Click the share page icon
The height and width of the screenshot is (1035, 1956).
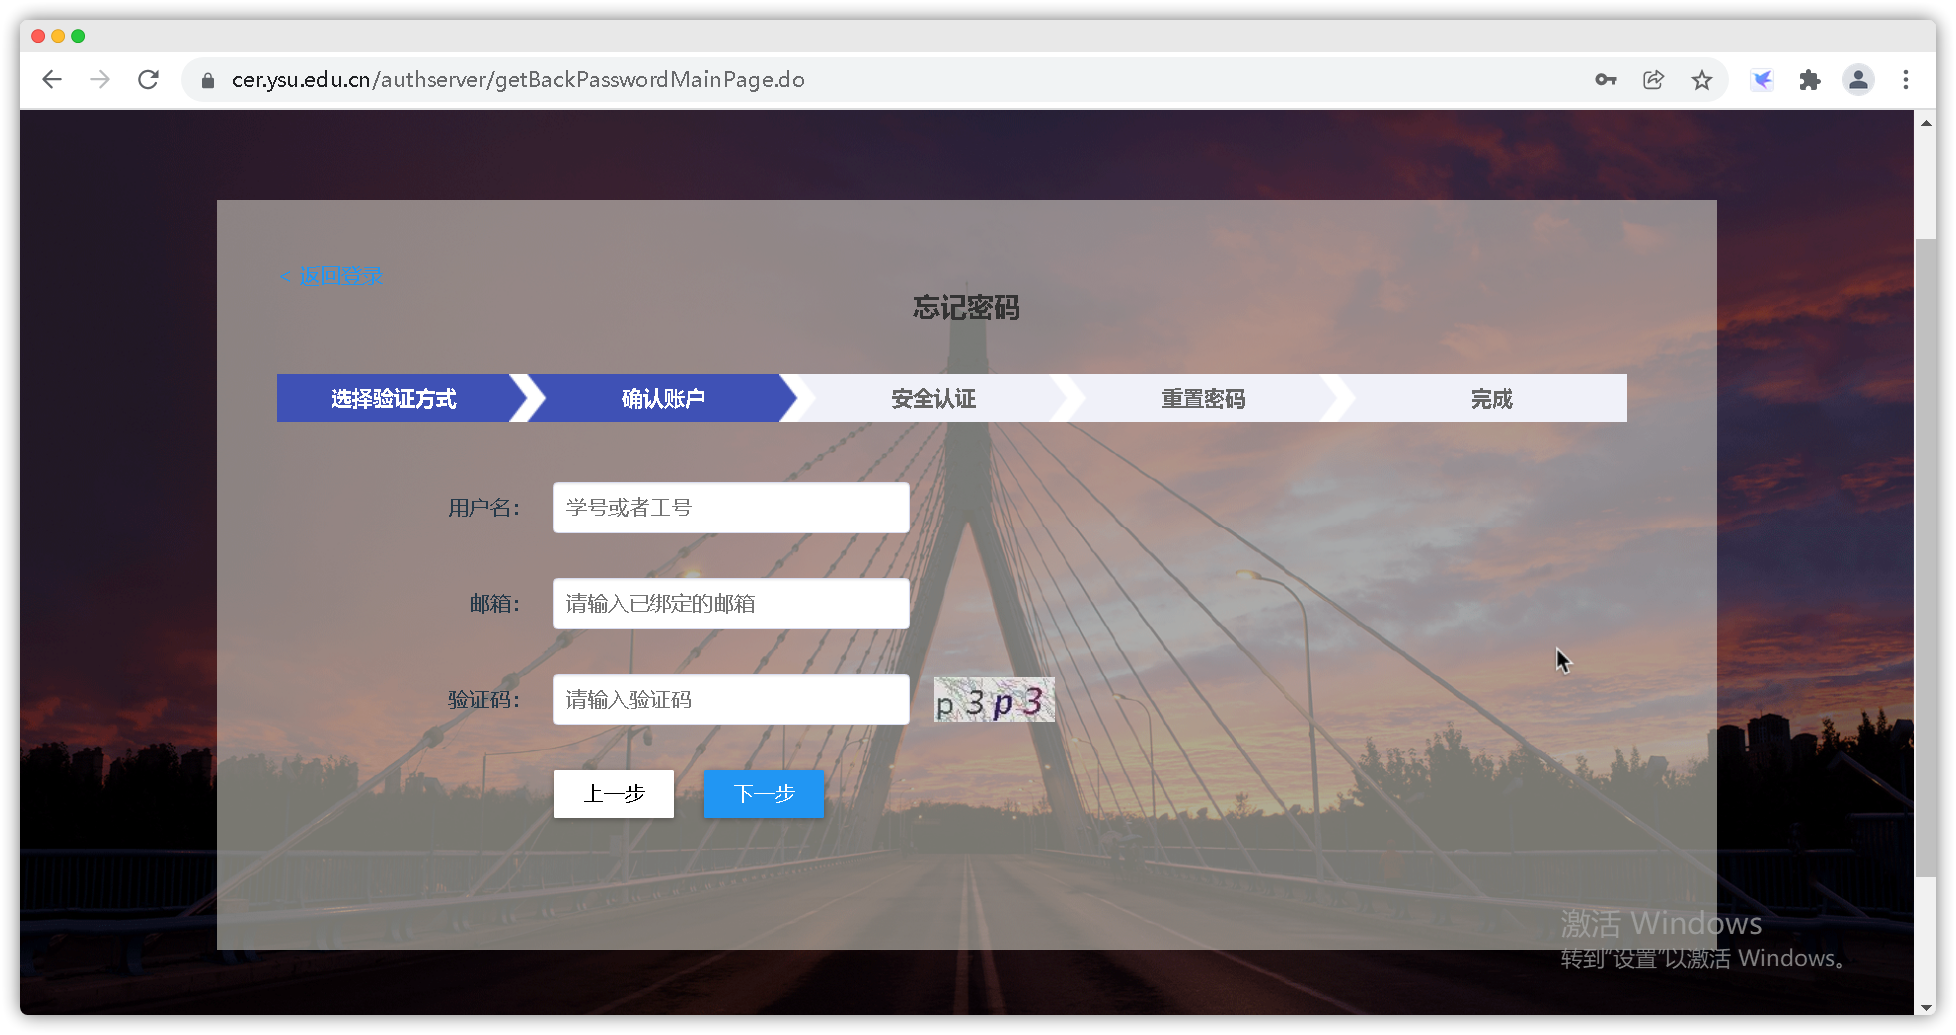pos(1653,80)
